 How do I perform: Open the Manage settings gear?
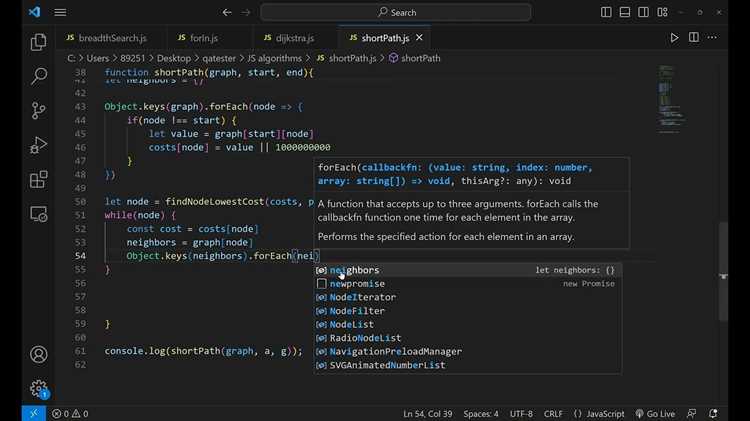pyautogui.click(x=38, y=388)
